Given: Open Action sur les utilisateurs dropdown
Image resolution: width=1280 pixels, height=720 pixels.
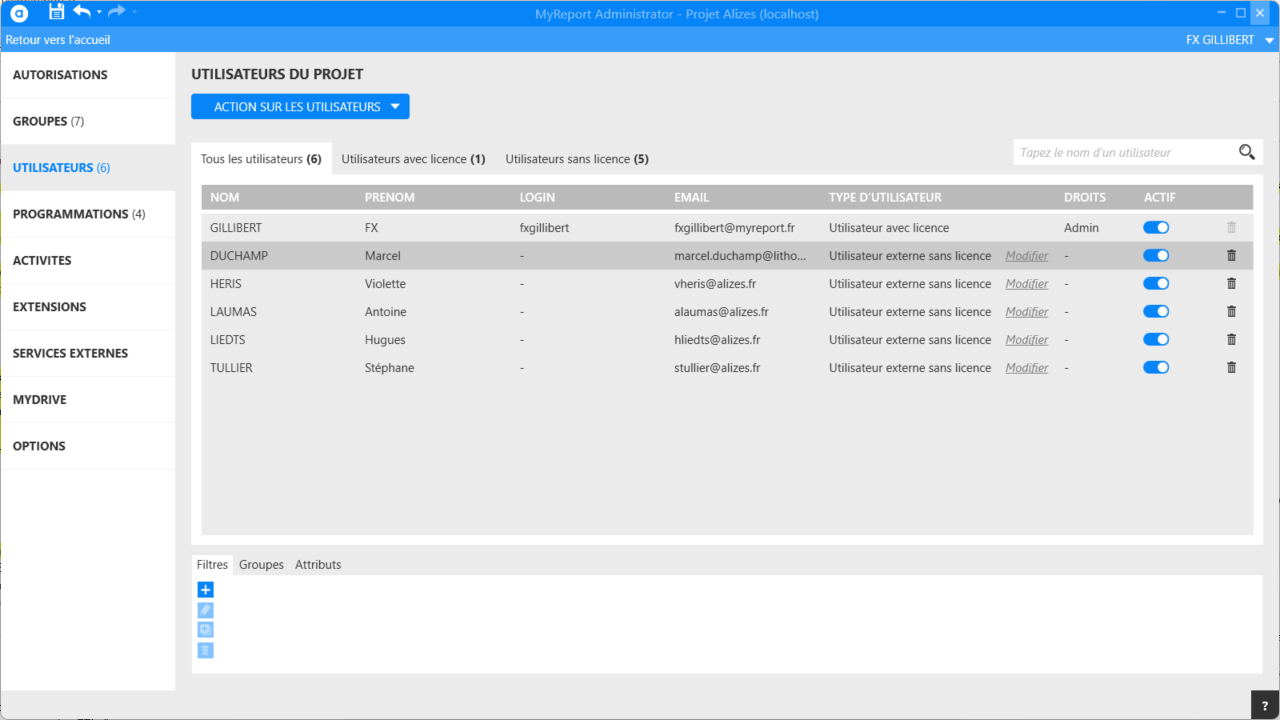Looking at the screenshot, I should (300, 107).
